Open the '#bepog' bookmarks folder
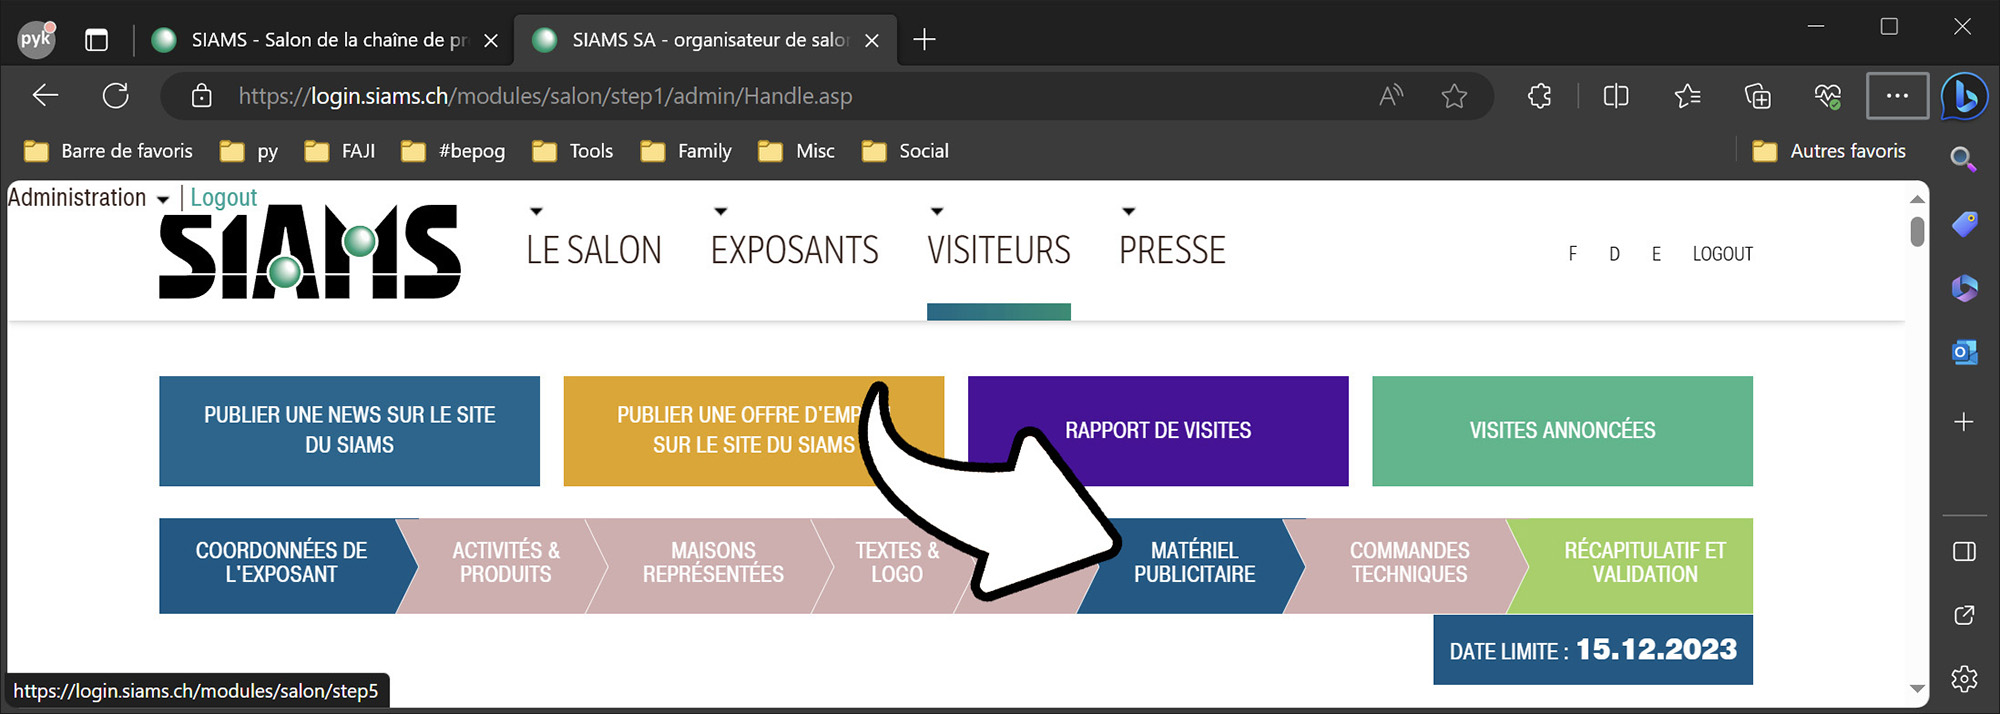2000x714 pixels. coord(453,151)
